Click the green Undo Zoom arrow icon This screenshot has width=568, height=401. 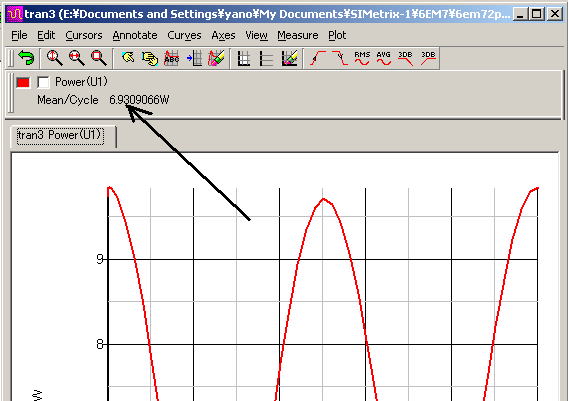26,58
